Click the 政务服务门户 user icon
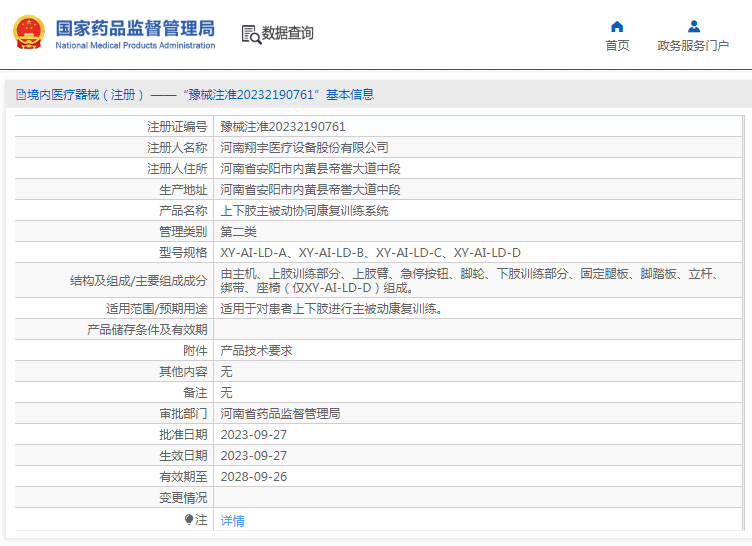752x546 pixels. coord(693,26)
